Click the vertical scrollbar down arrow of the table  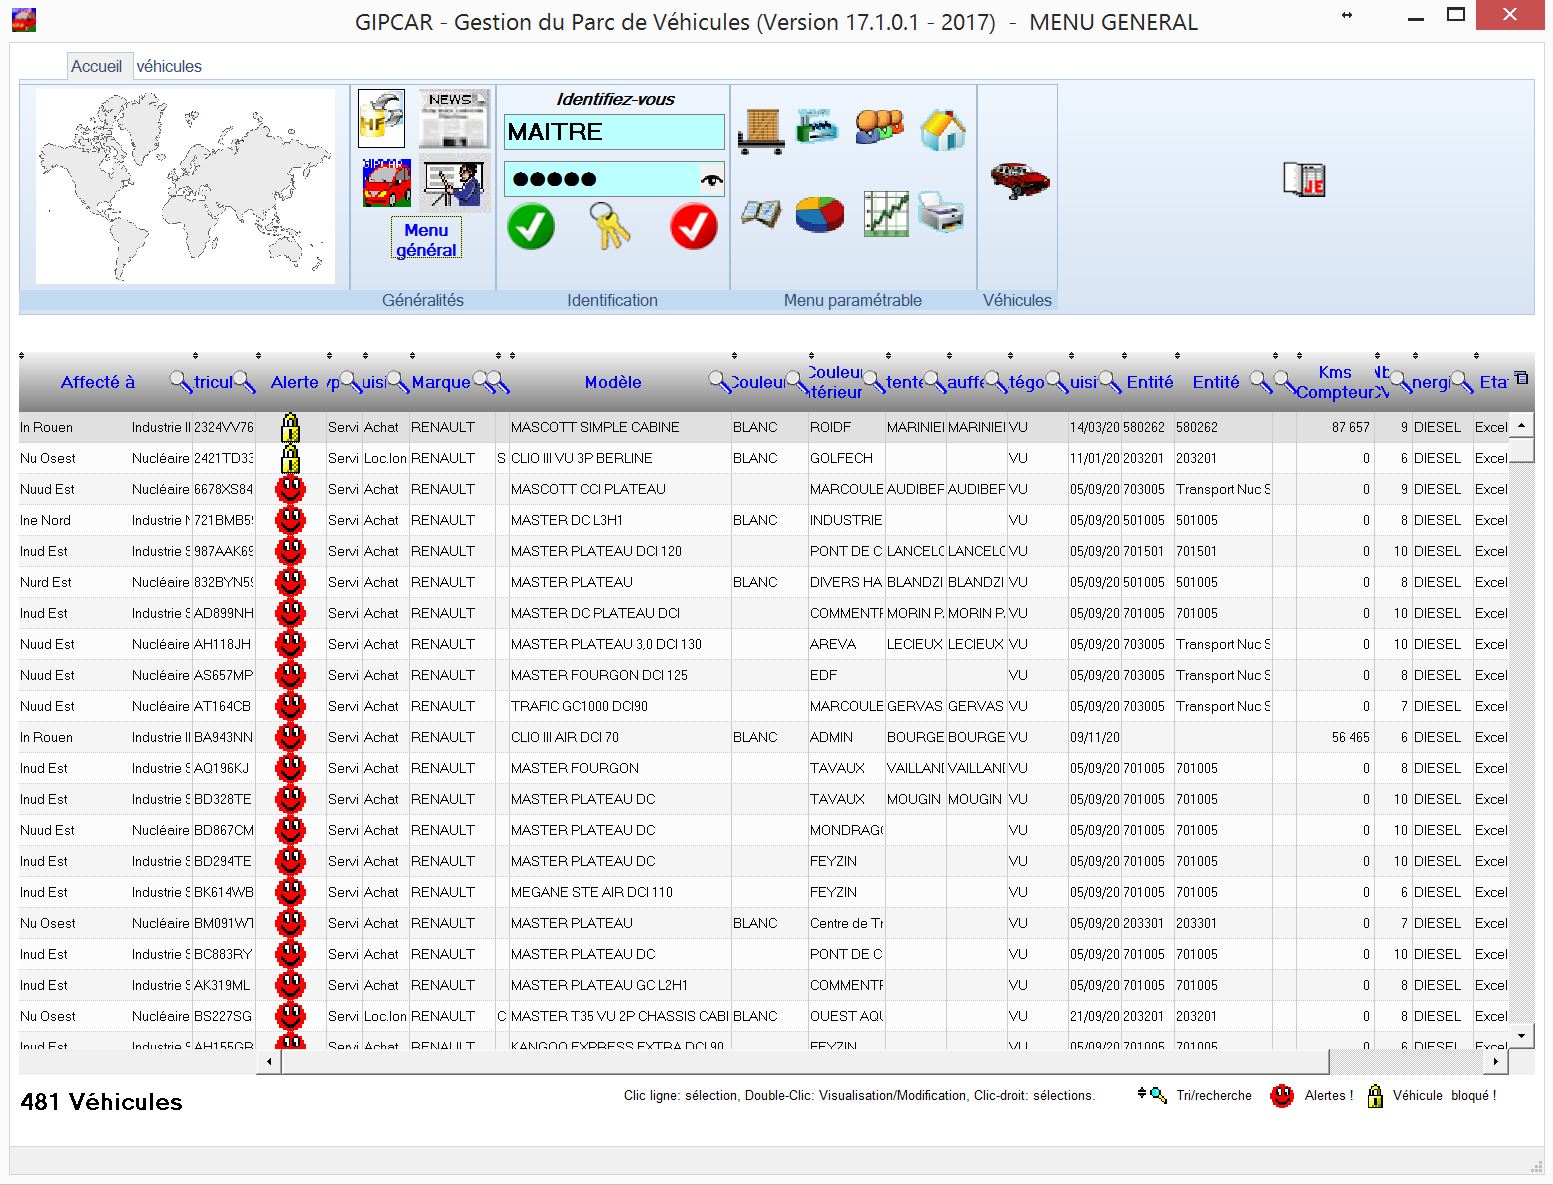[x=1521, y=1036]
